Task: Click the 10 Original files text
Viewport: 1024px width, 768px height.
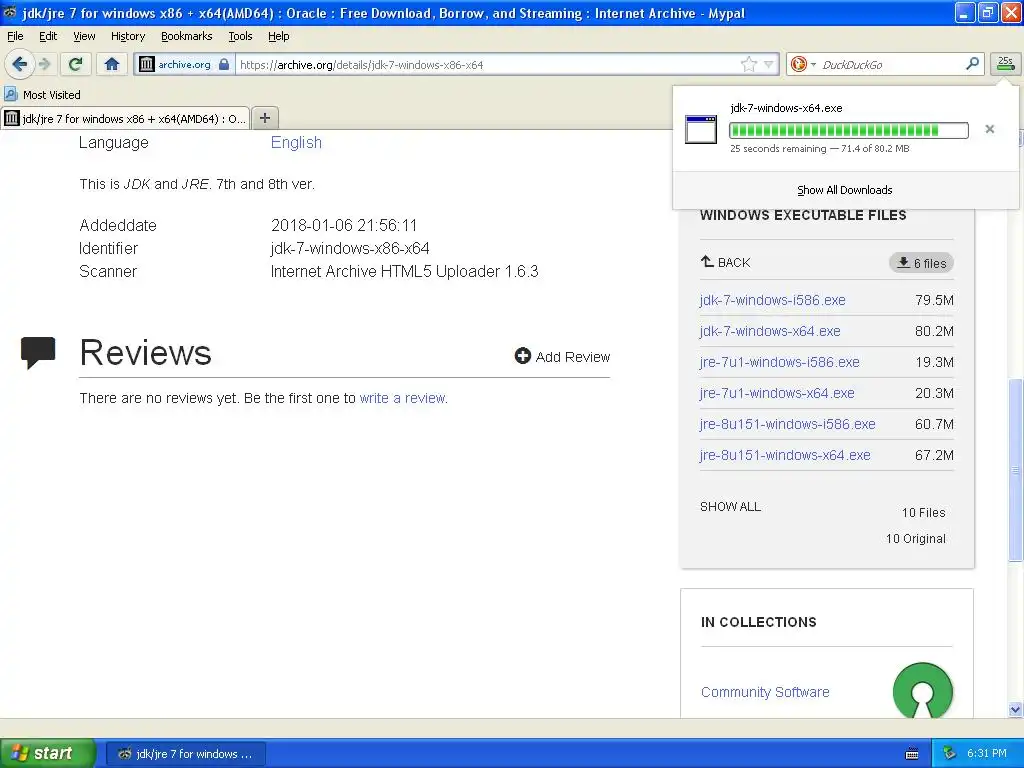Action: (x=916, y=538)
